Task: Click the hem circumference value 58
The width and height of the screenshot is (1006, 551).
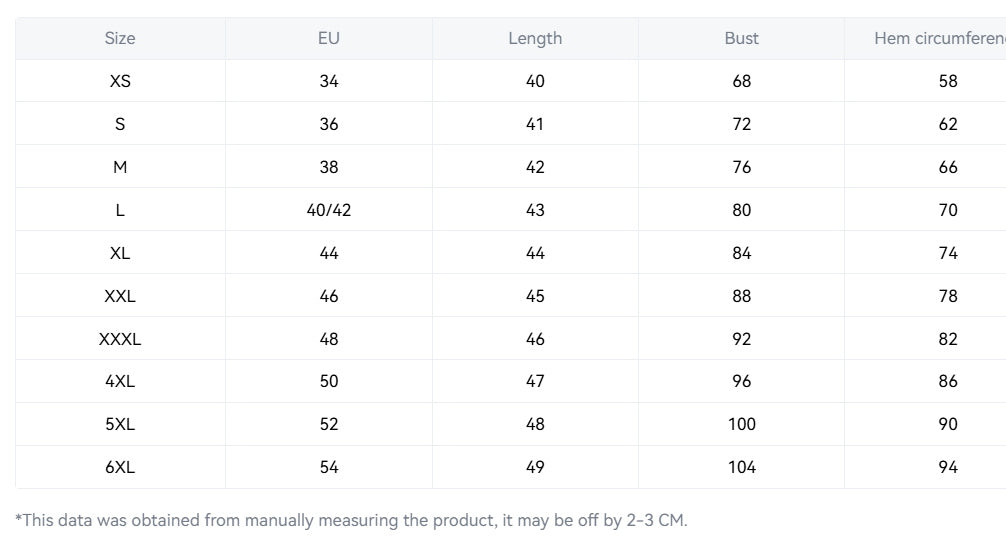Action: point(948,81)
